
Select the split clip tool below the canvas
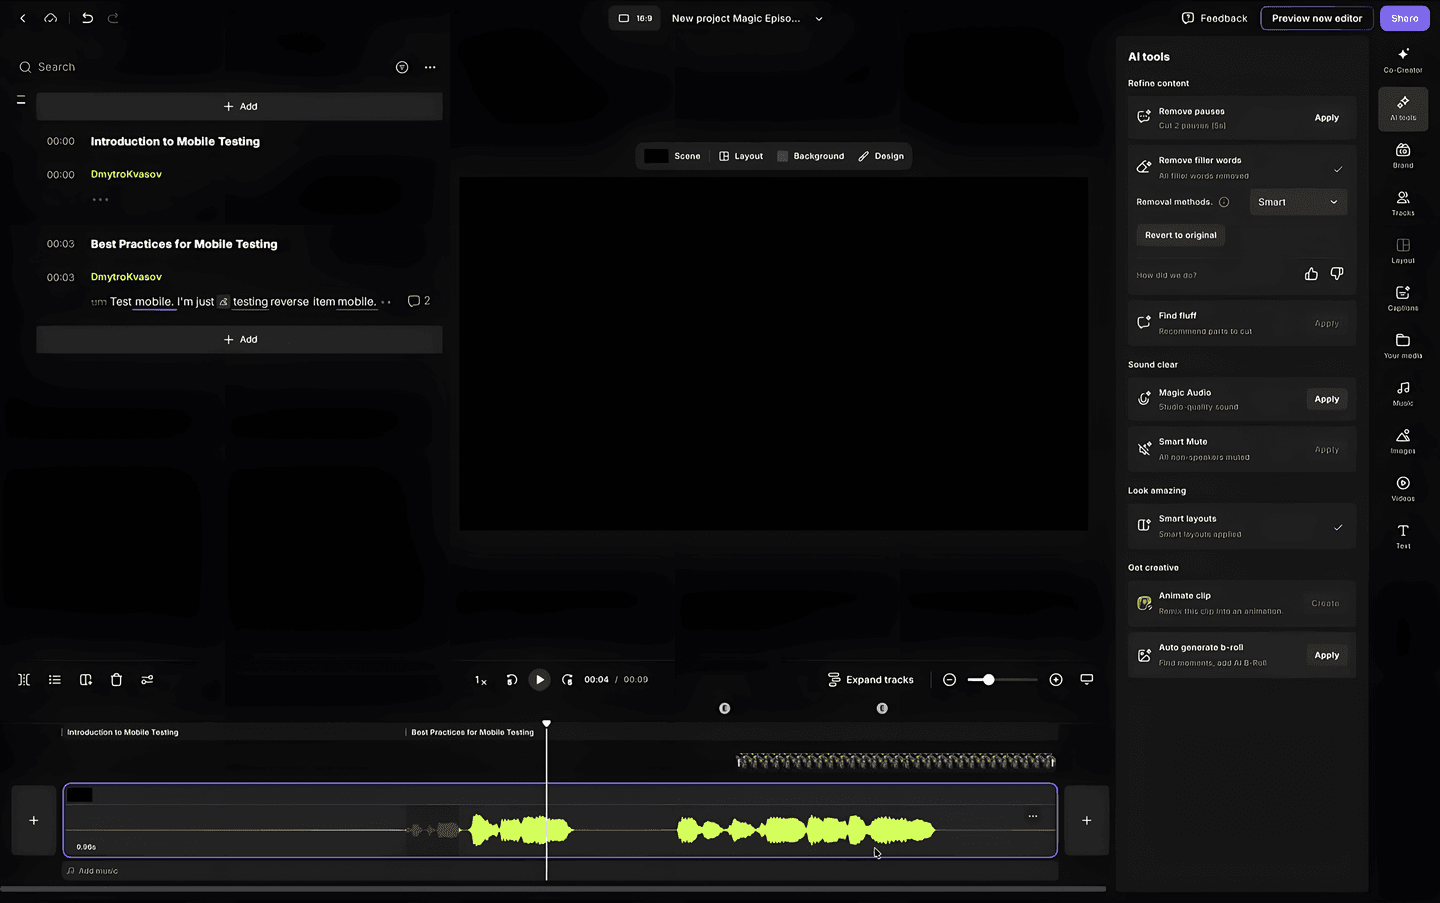[x=24, y=679]
